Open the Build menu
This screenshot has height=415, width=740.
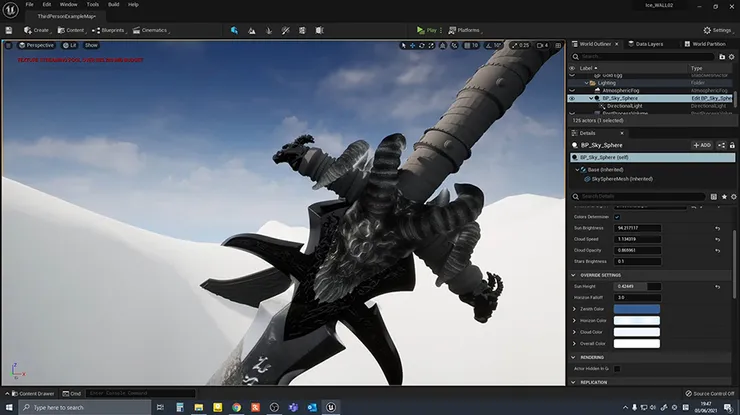point(113,5)
